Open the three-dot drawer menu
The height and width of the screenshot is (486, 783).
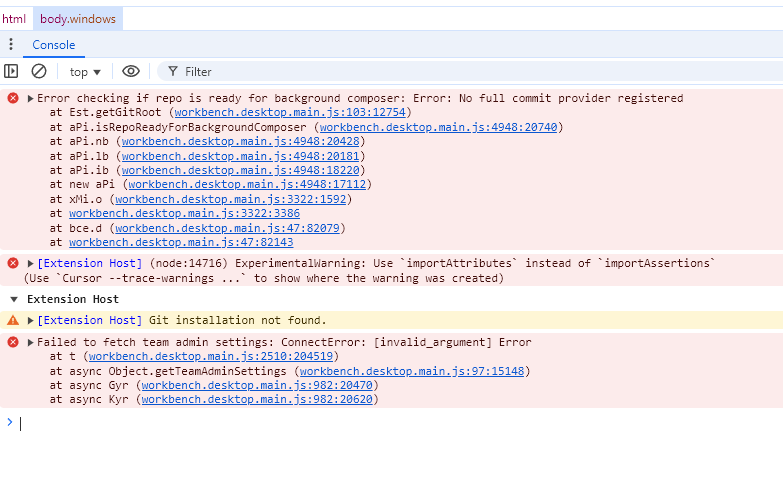coord(11,45)
